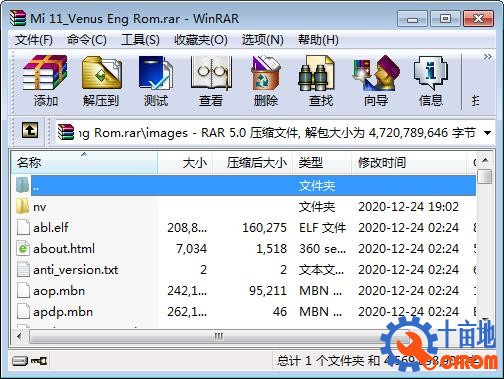Sort by the 大小 column header
Screen dimensions: 504x379
pos(185,163)
